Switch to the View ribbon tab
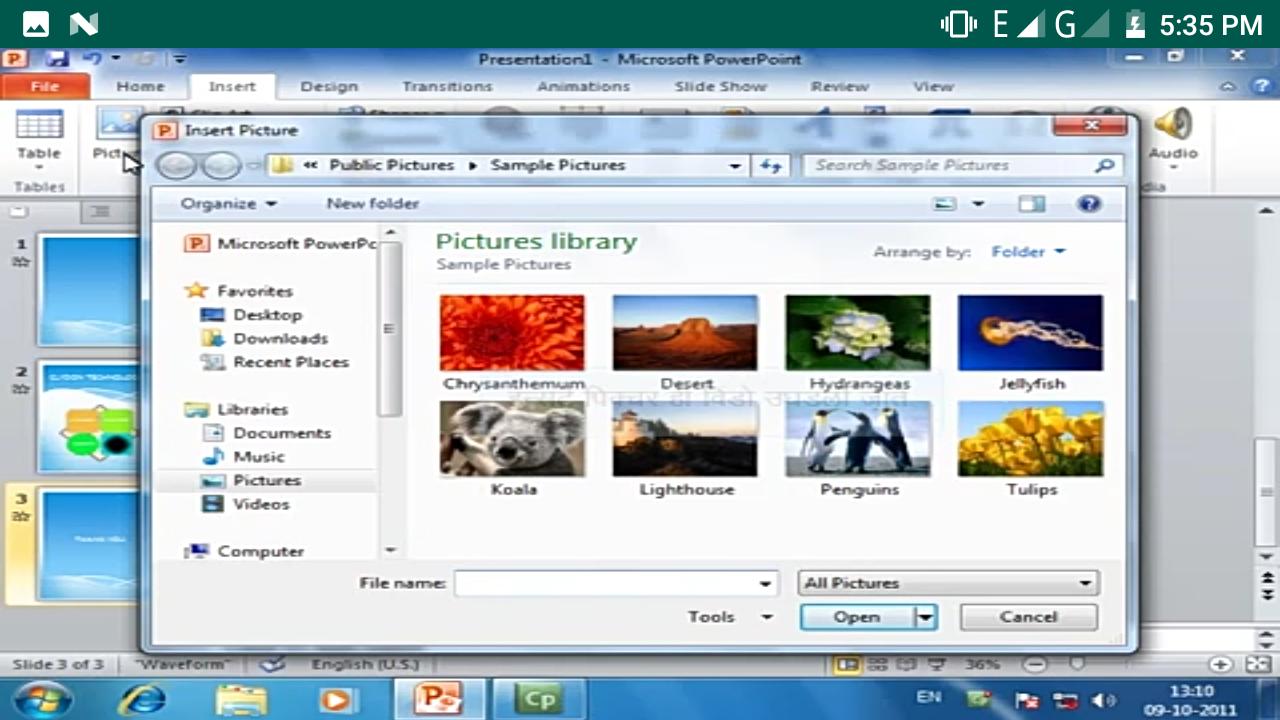Screen dimensions: 1280x720 pos(933,87)
